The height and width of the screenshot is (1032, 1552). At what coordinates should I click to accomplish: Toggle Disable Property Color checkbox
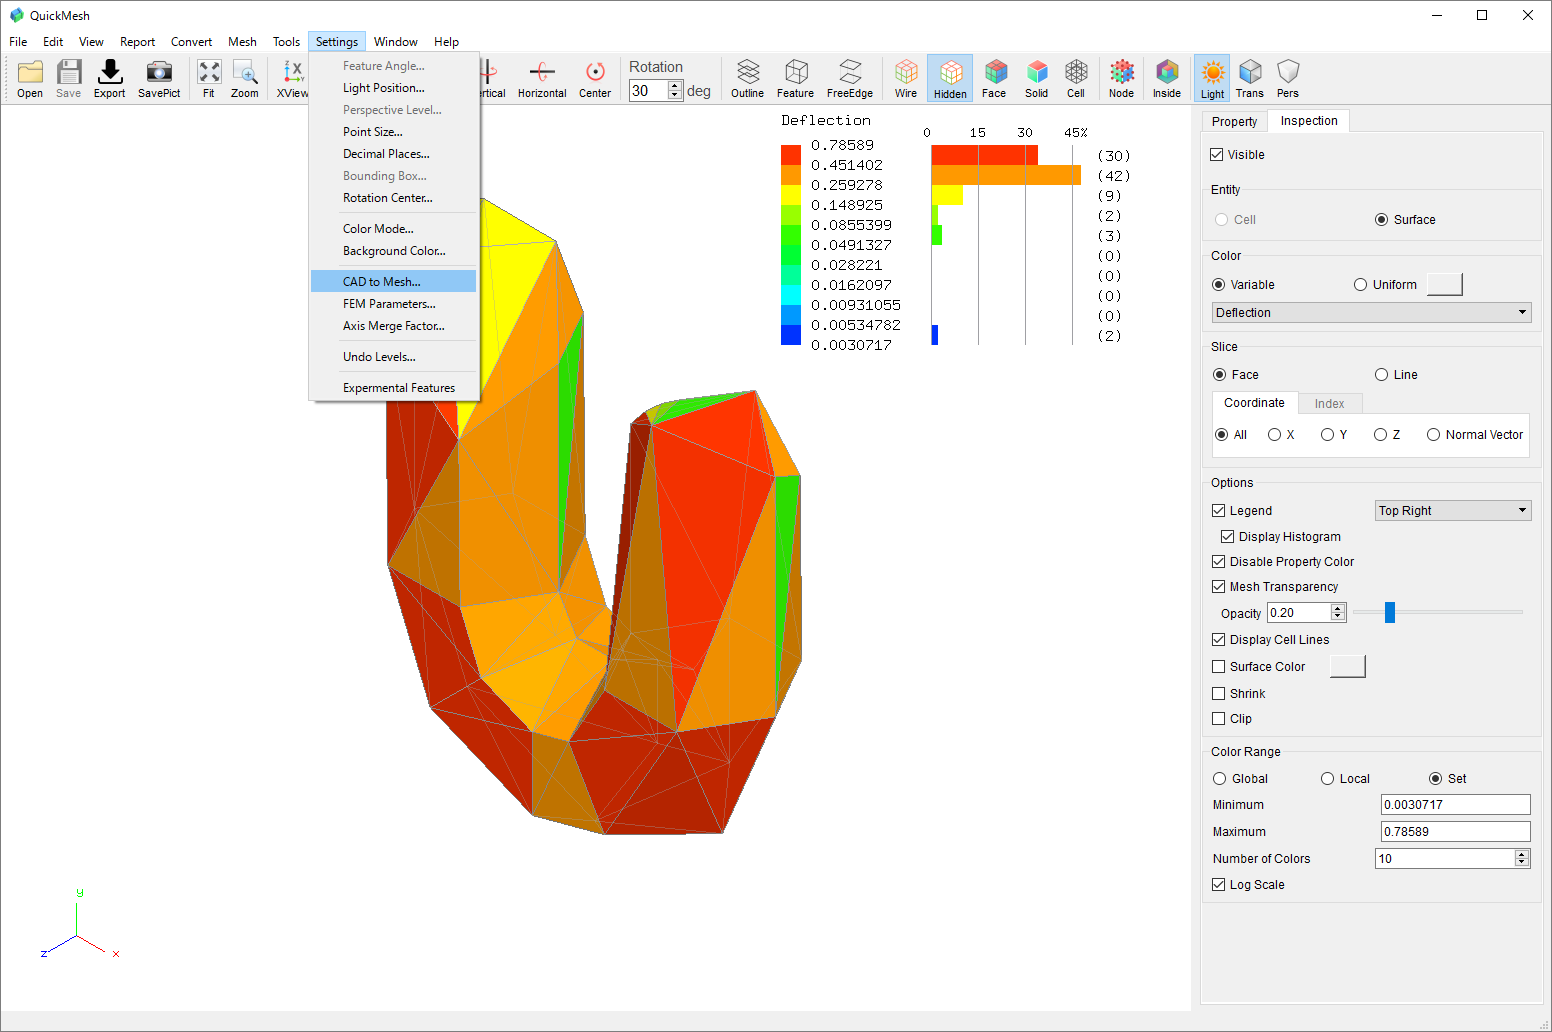click(x=1218, y=561)
